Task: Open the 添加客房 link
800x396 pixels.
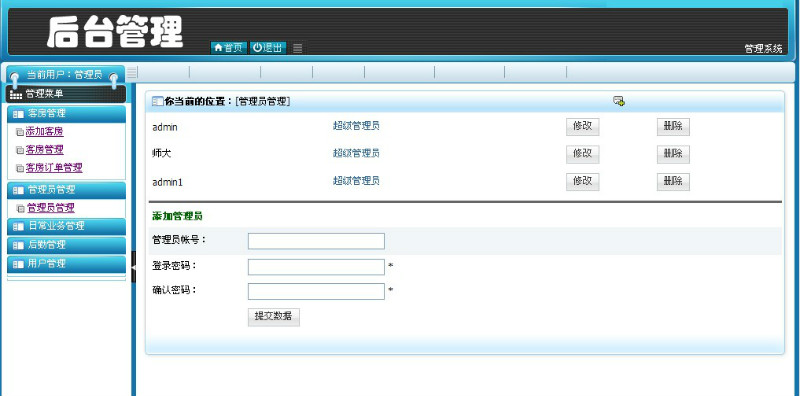Action: click(44, 132)
